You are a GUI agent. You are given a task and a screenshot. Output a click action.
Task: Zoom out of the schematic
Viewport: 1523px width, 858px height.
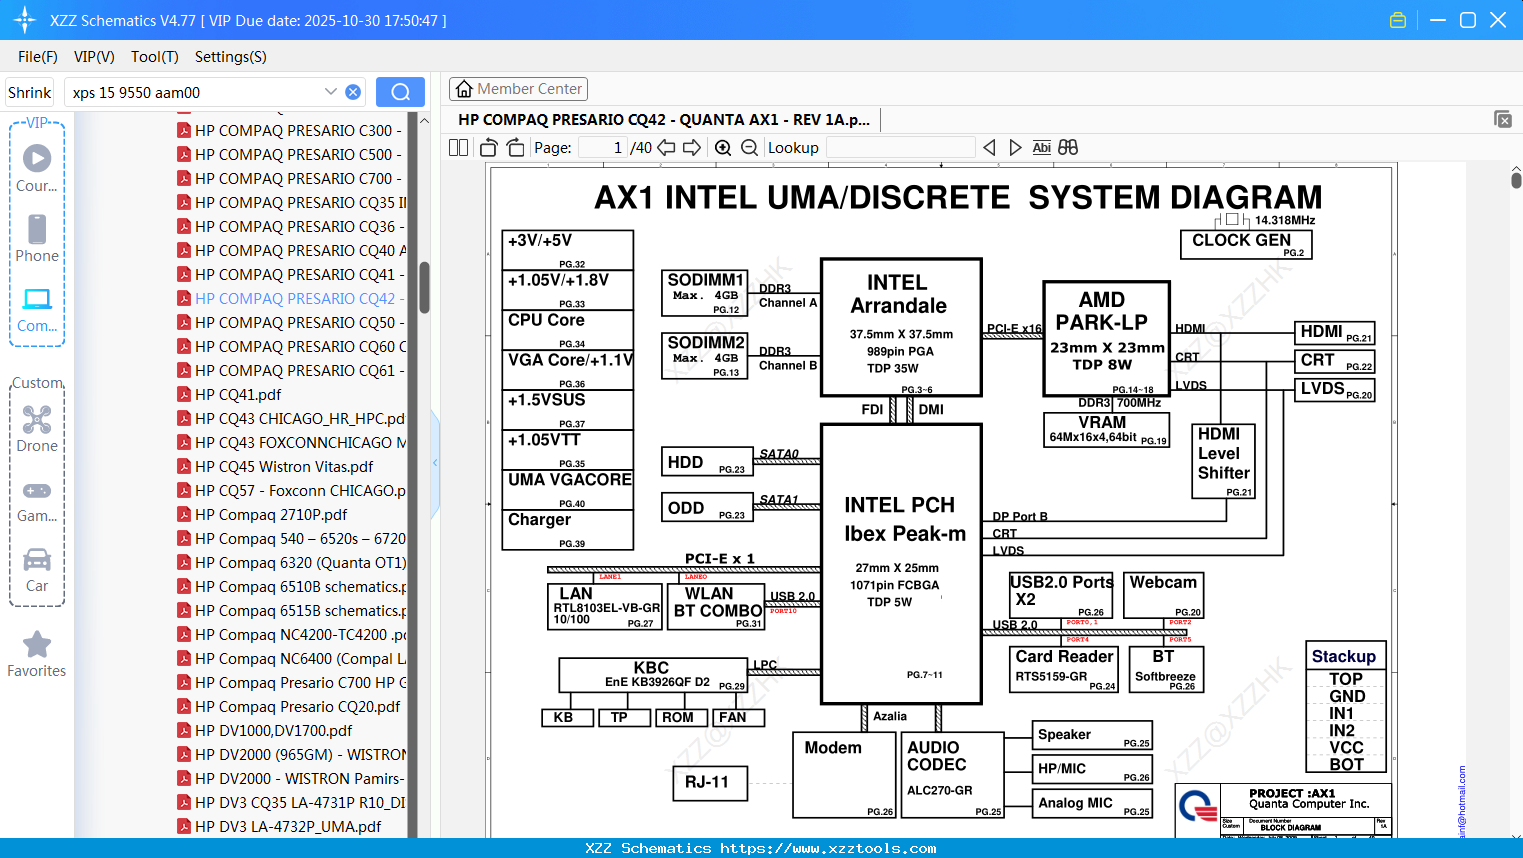(750, 148)
